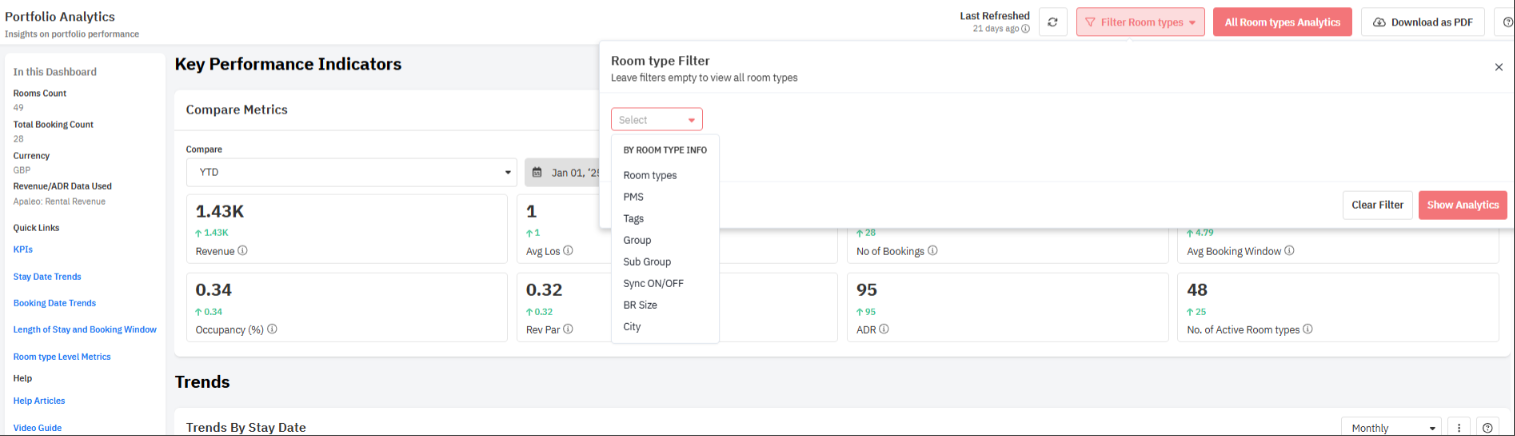The height and width of the screenshot is (436, 1515).
Task: Click the info icon next to Avg Booking Window
Action: tap(1289, 251)
